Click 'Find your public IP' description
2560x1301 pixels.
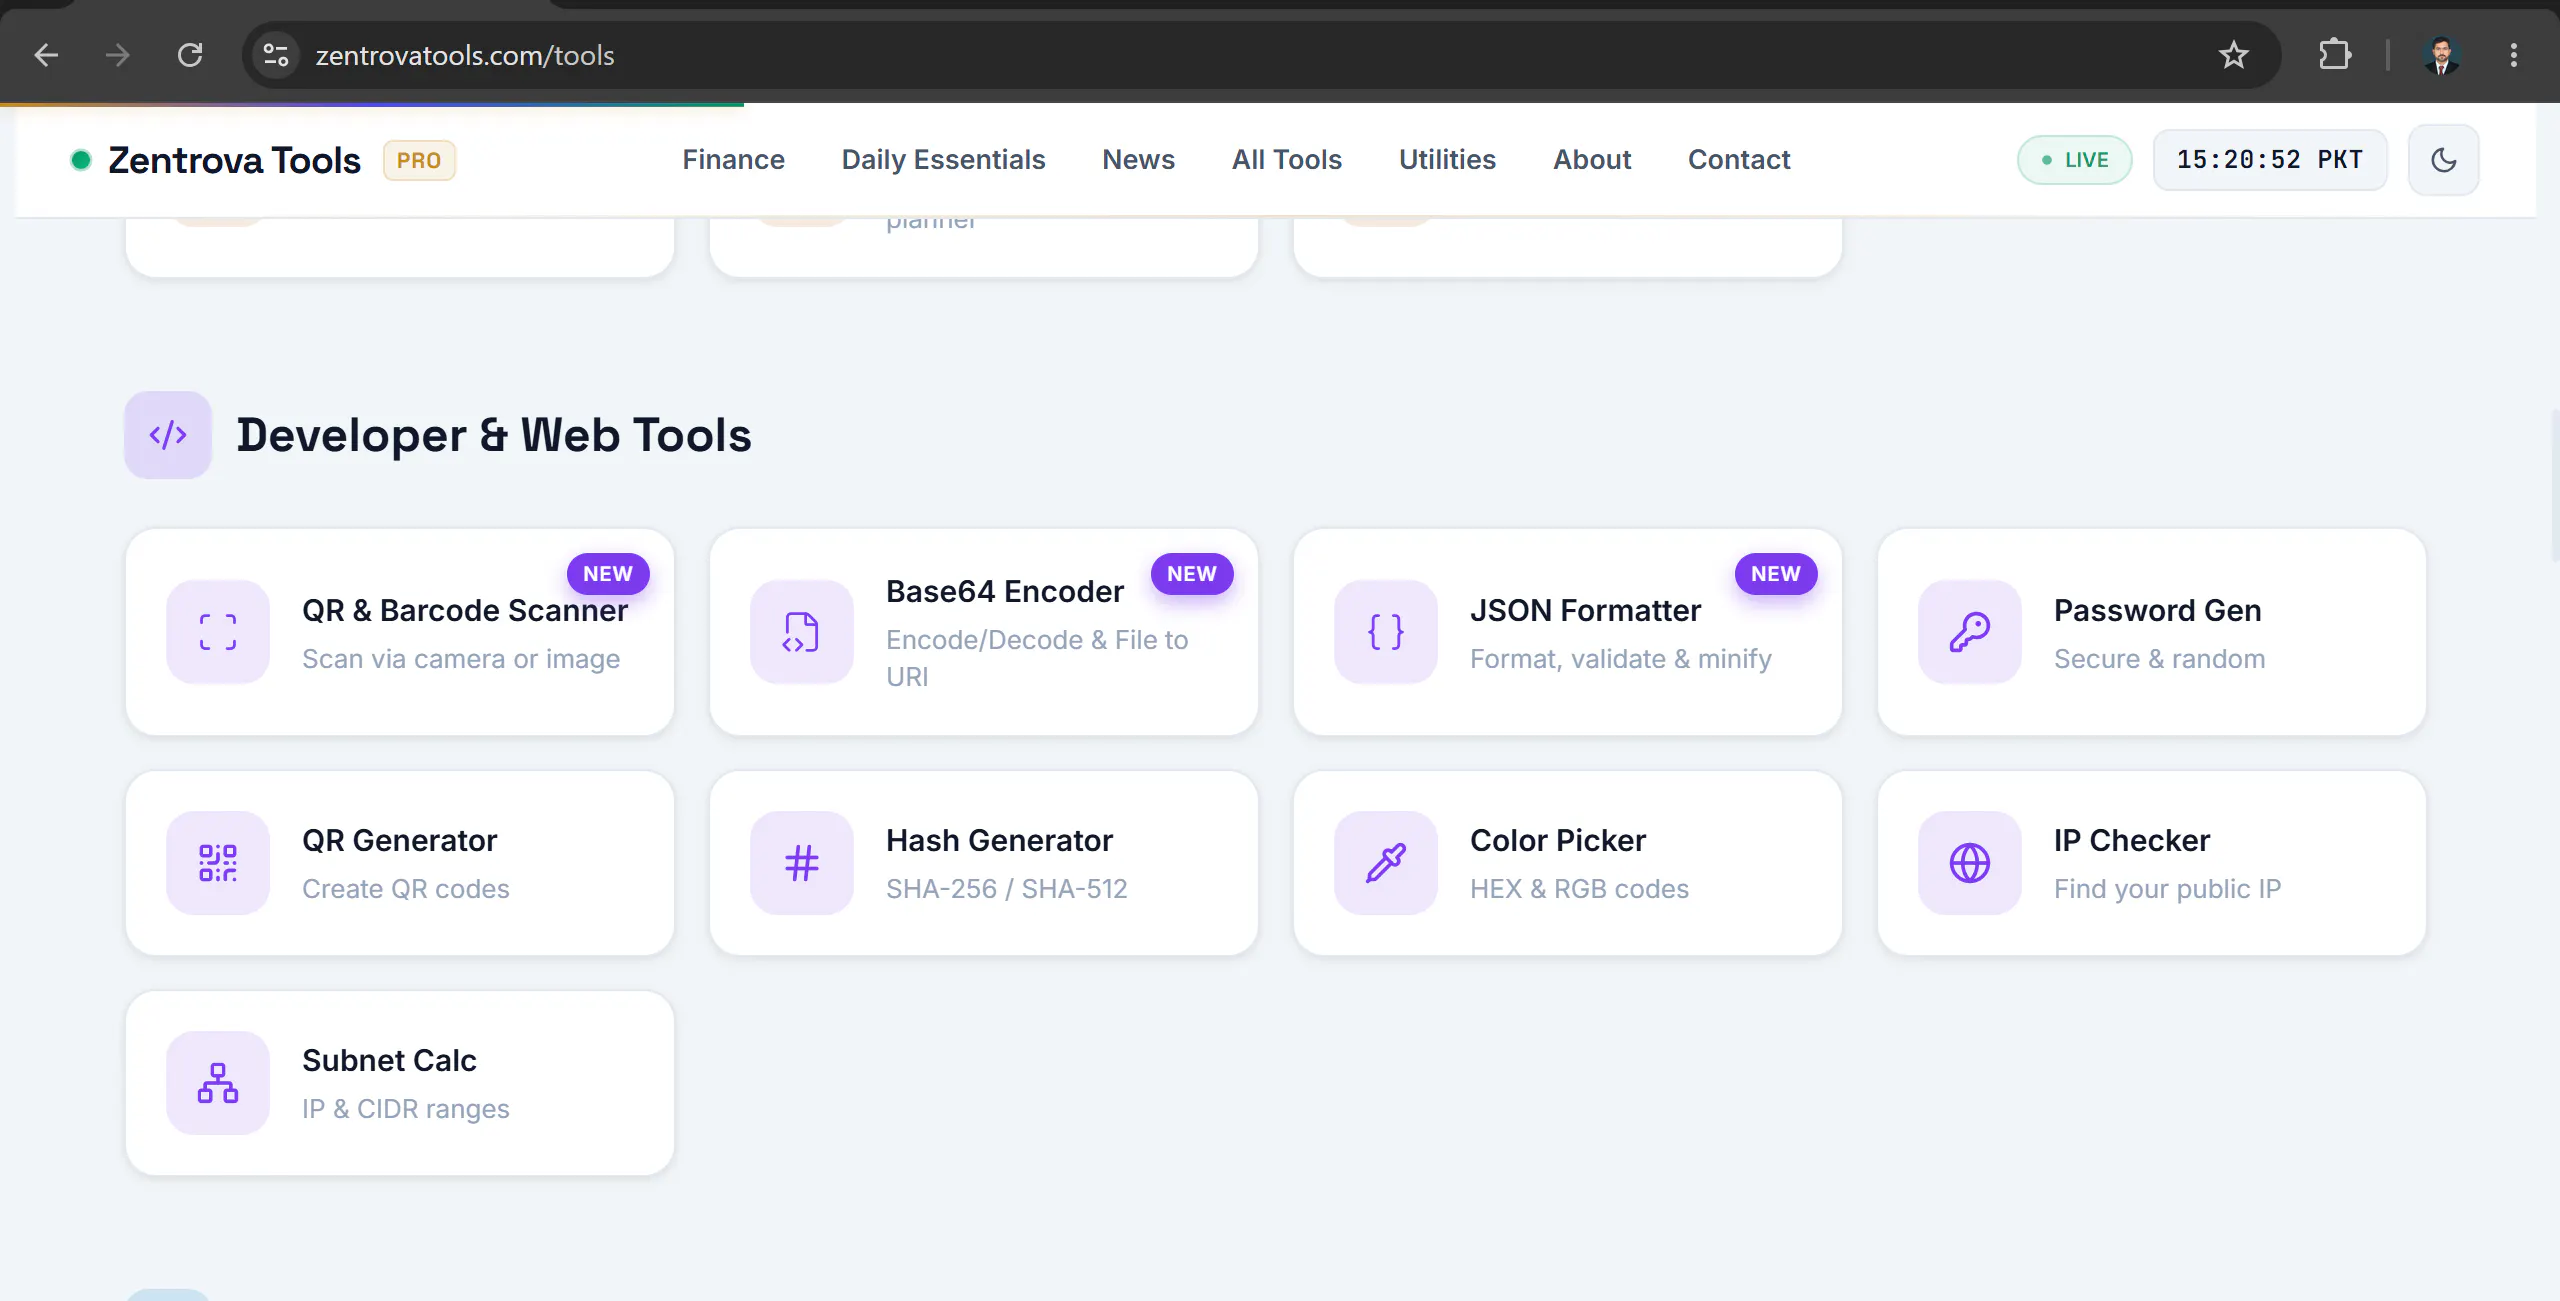click(2167, 889)
